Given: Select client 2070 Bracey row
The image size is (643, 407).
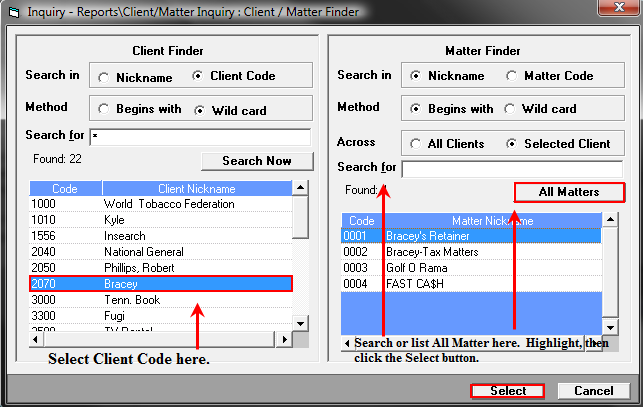Looking at the screenshot, I should pos(160,284).
